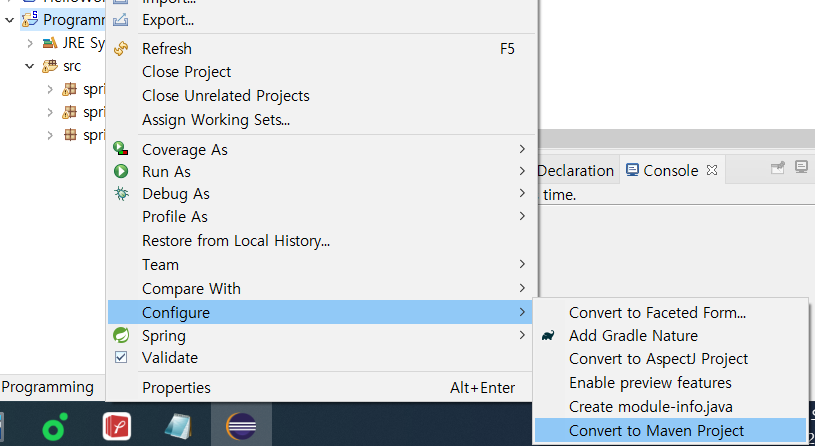Choose Add Gradle Nature option

671,335
